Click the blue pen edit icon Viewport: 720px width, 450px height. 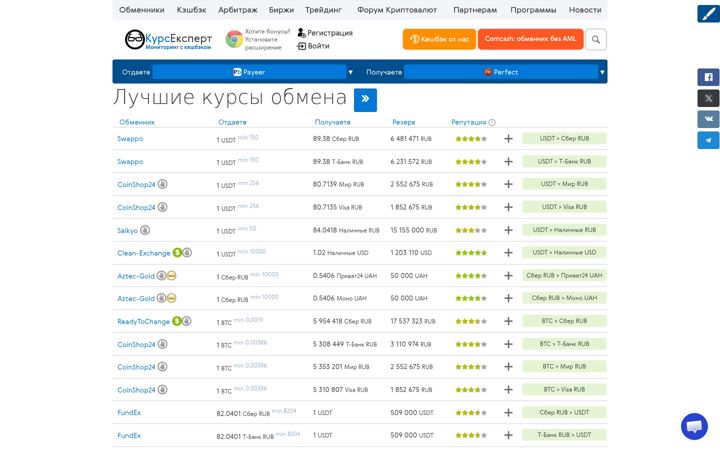pos(709,13)
